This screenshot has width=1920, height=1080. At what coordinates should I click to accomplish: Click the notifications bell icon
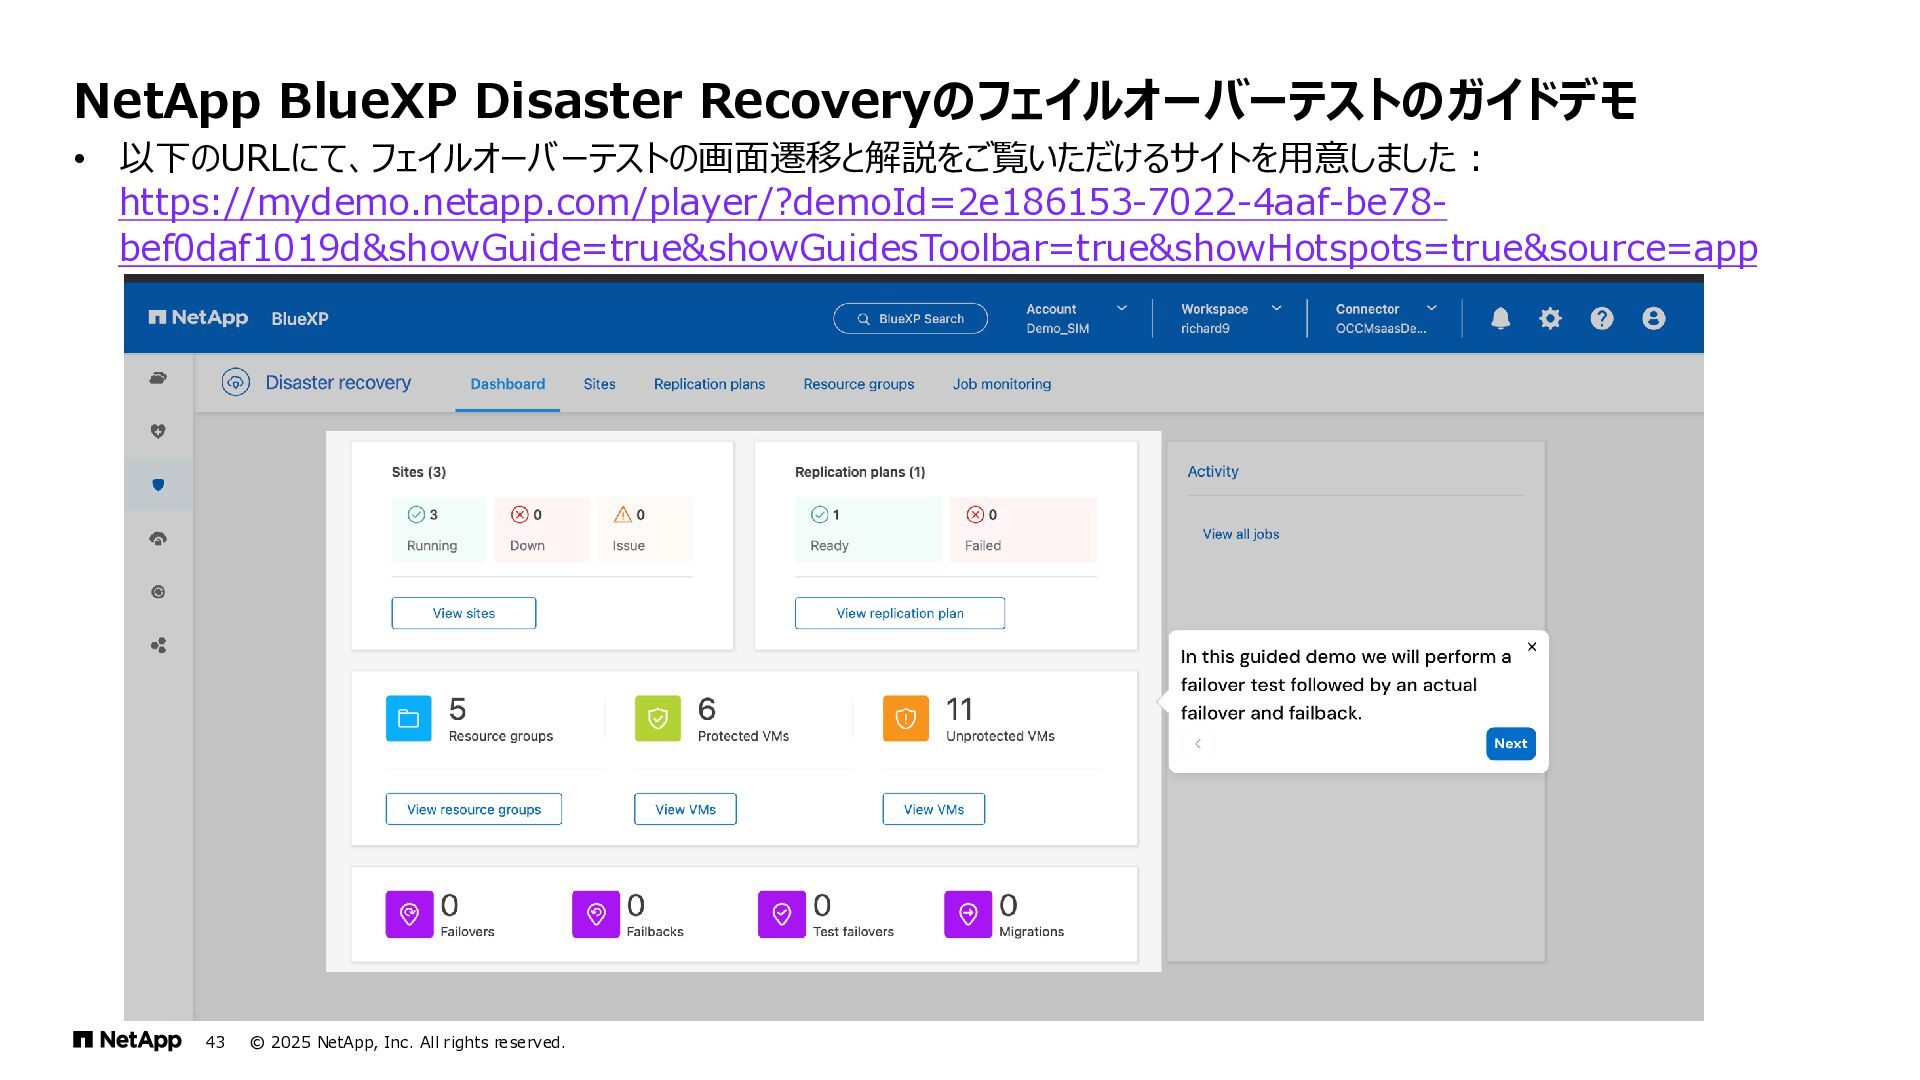coord(1500,318)
